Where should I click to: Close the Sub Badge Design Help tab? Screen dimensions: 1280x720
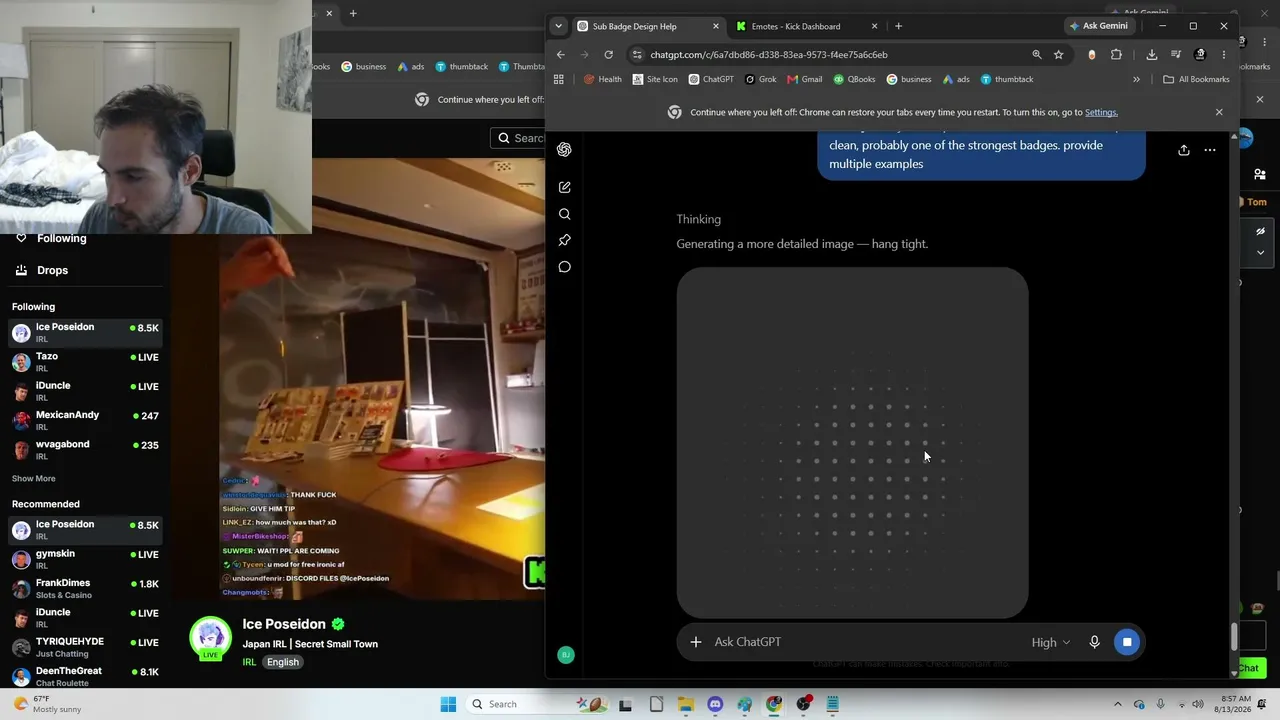click(x=715, y=26)
